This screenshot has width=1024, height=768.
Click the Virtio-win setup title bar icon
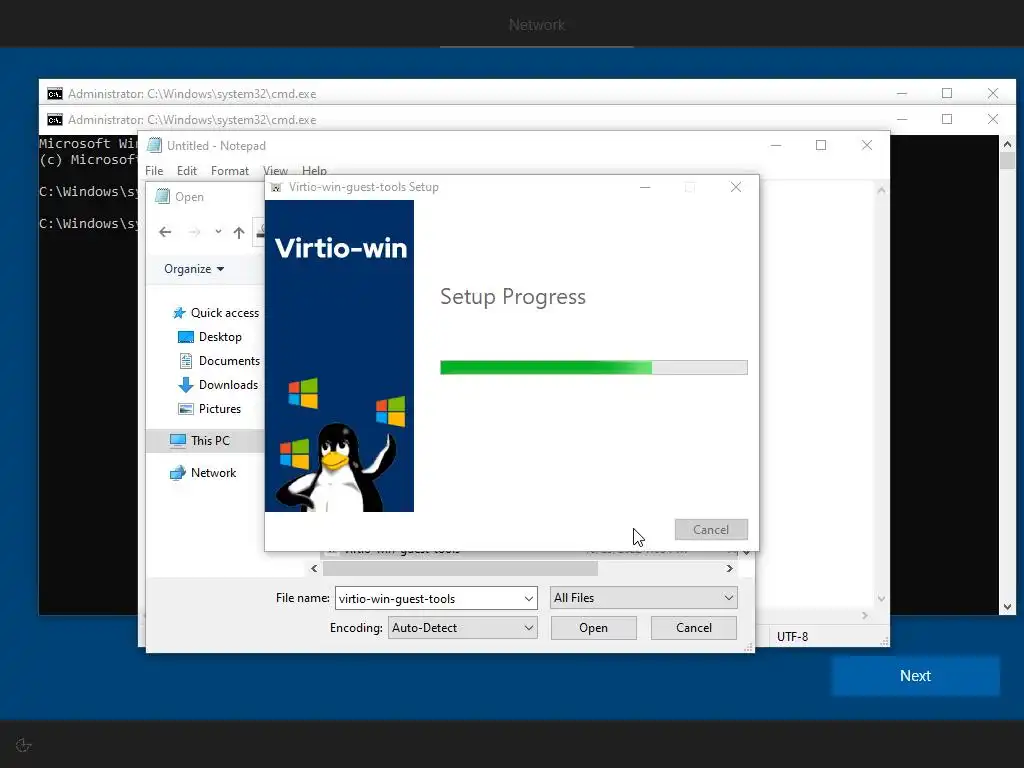(x=276, y=187)
